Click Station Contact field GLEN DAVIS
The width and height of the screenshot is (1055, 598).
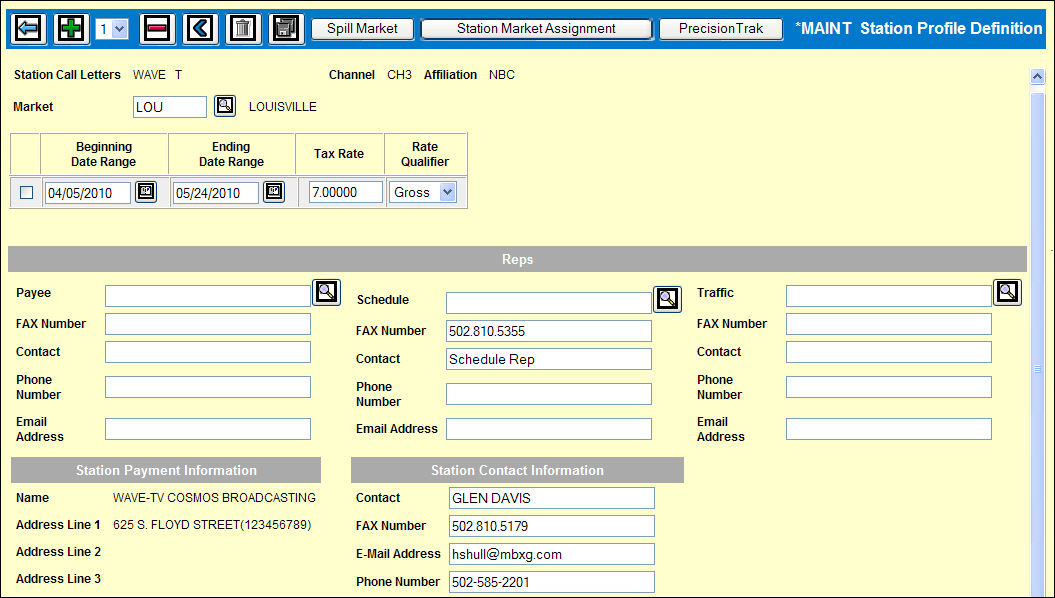pos(552,498)
